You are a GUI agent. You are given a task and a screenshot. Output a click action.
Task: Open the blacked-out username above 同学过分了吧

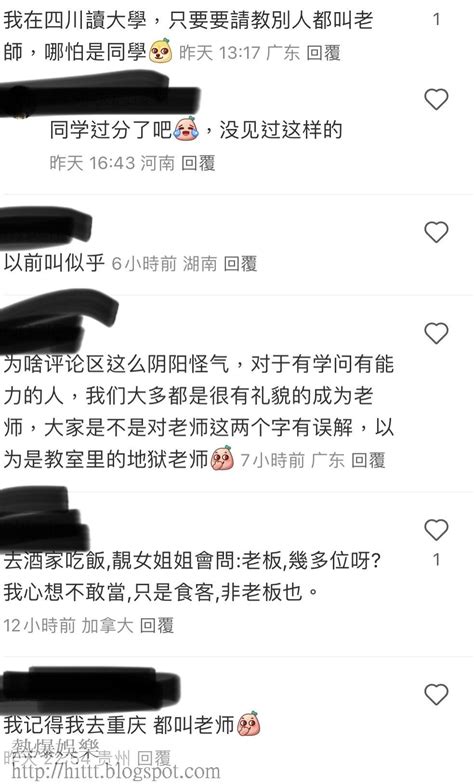click(x=100, y=96)
